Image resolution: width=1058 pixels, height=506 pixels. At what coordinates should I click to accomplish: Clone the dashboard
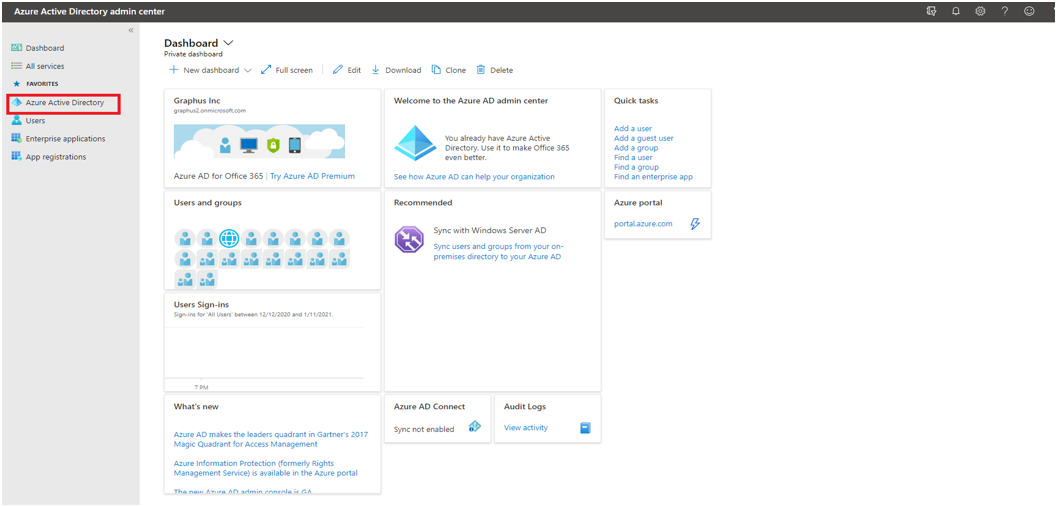[x=449, y=70]
